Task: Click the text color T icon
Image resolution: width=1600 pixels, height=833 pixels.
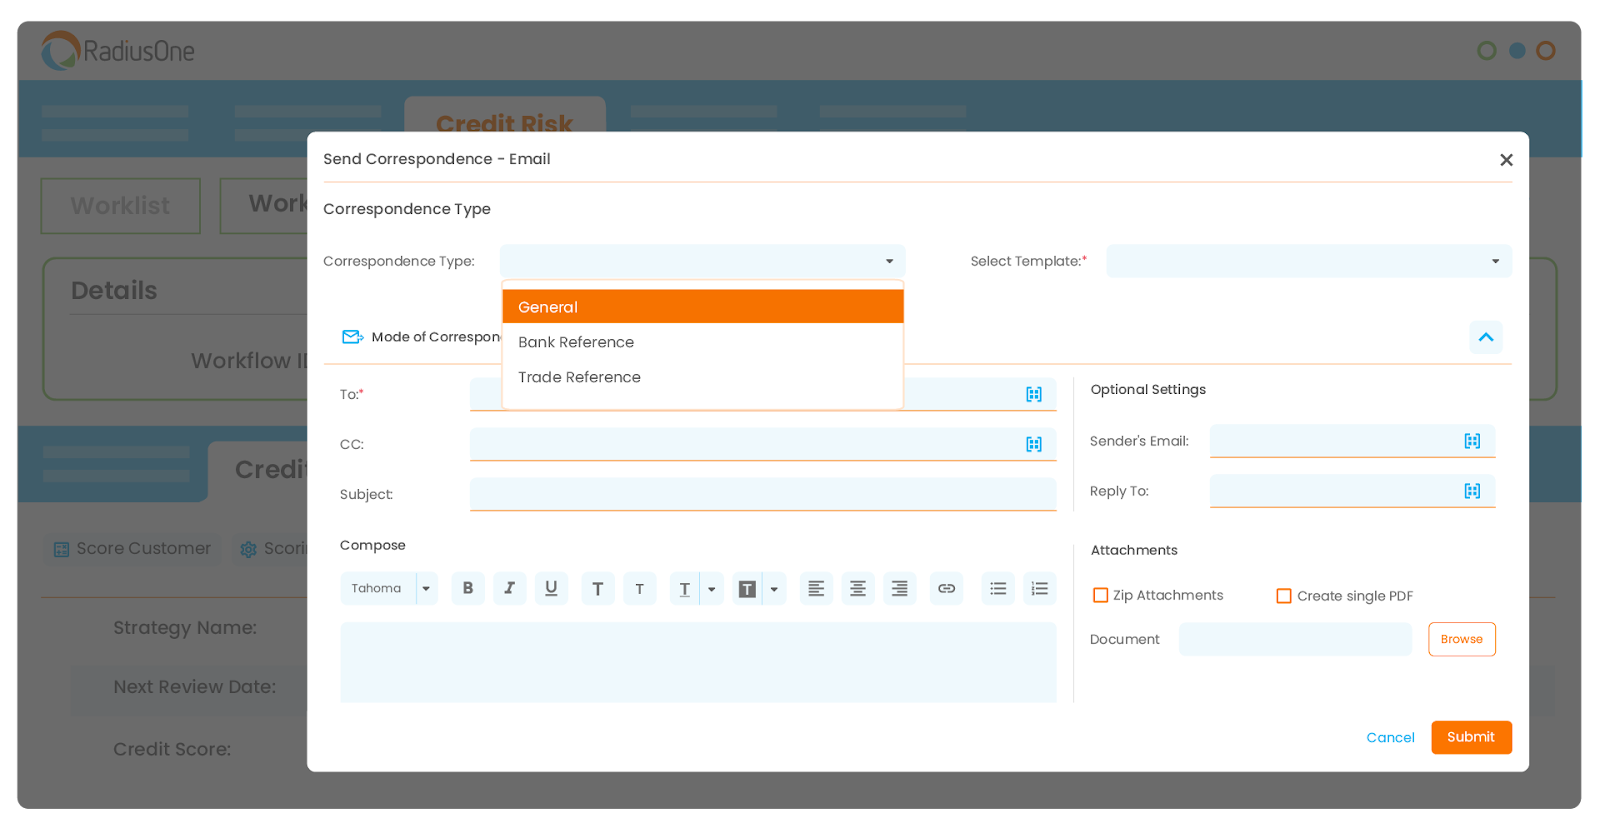Action: [685, 589]
